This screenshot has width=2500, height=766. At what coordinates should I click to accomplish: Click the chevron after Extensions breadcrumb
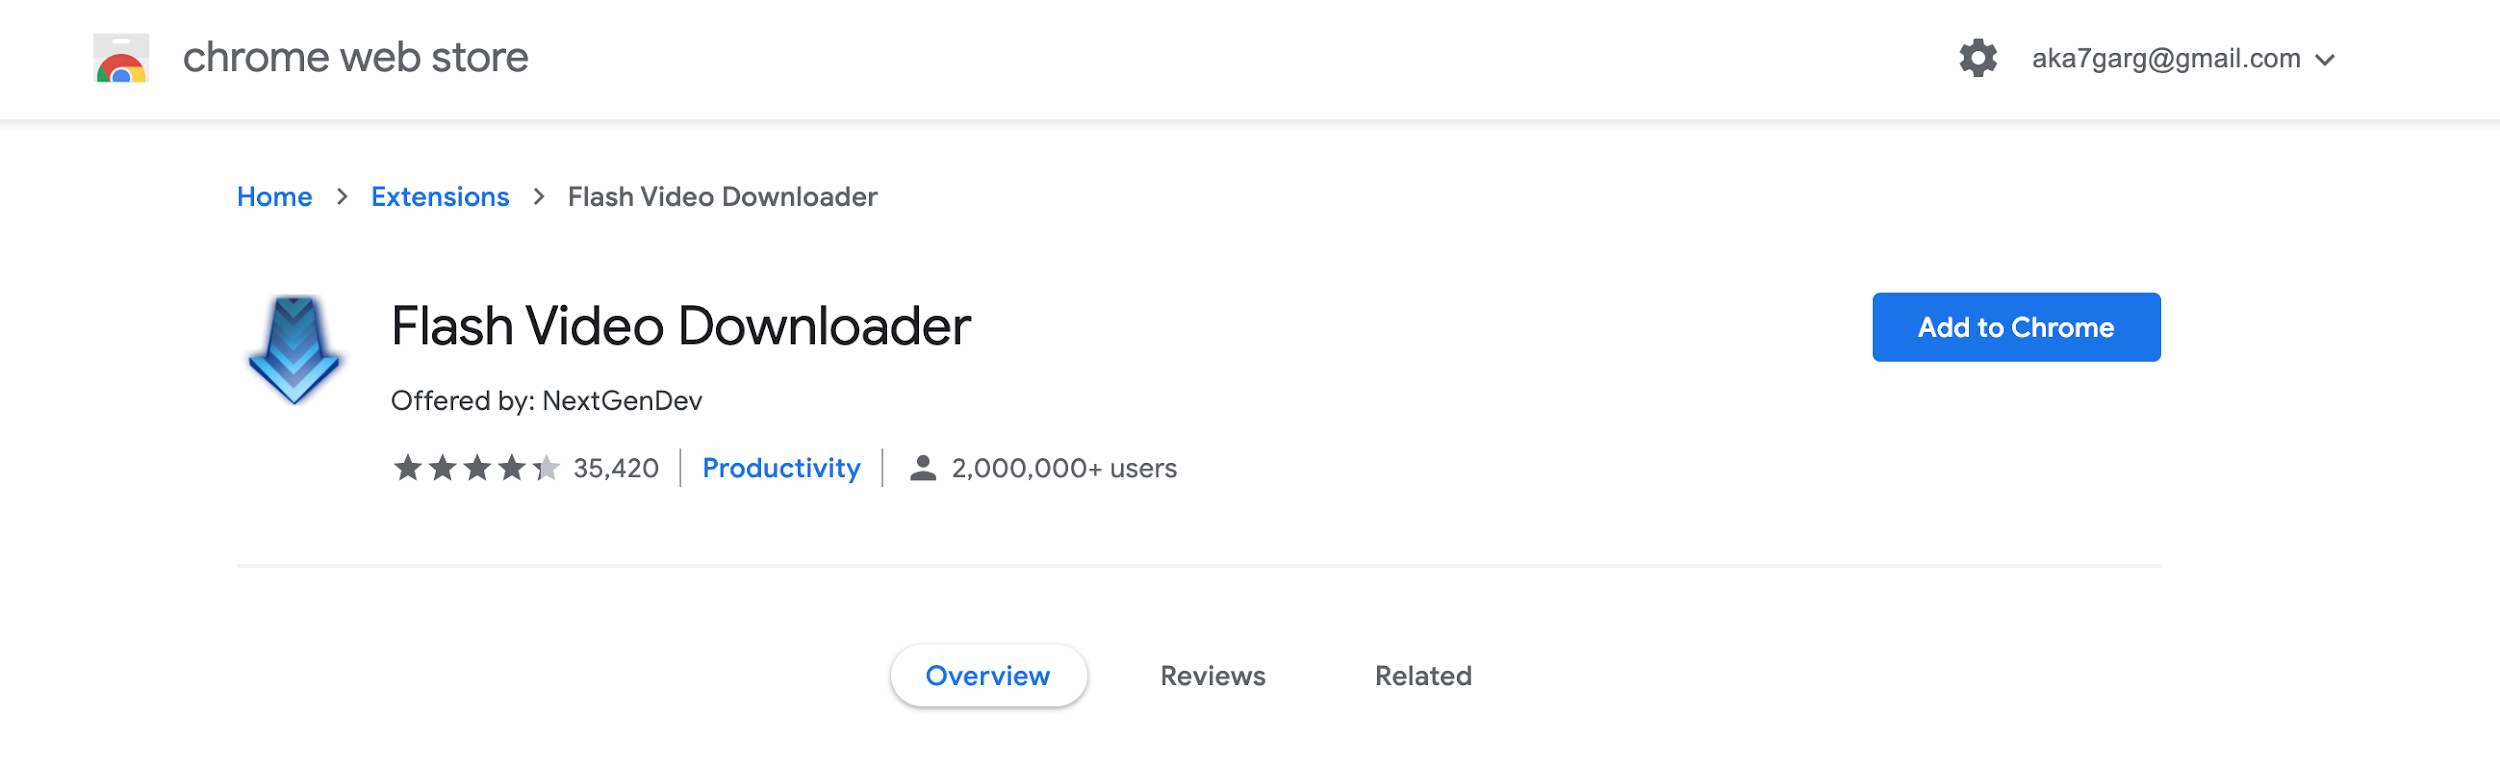coord(539,197)
